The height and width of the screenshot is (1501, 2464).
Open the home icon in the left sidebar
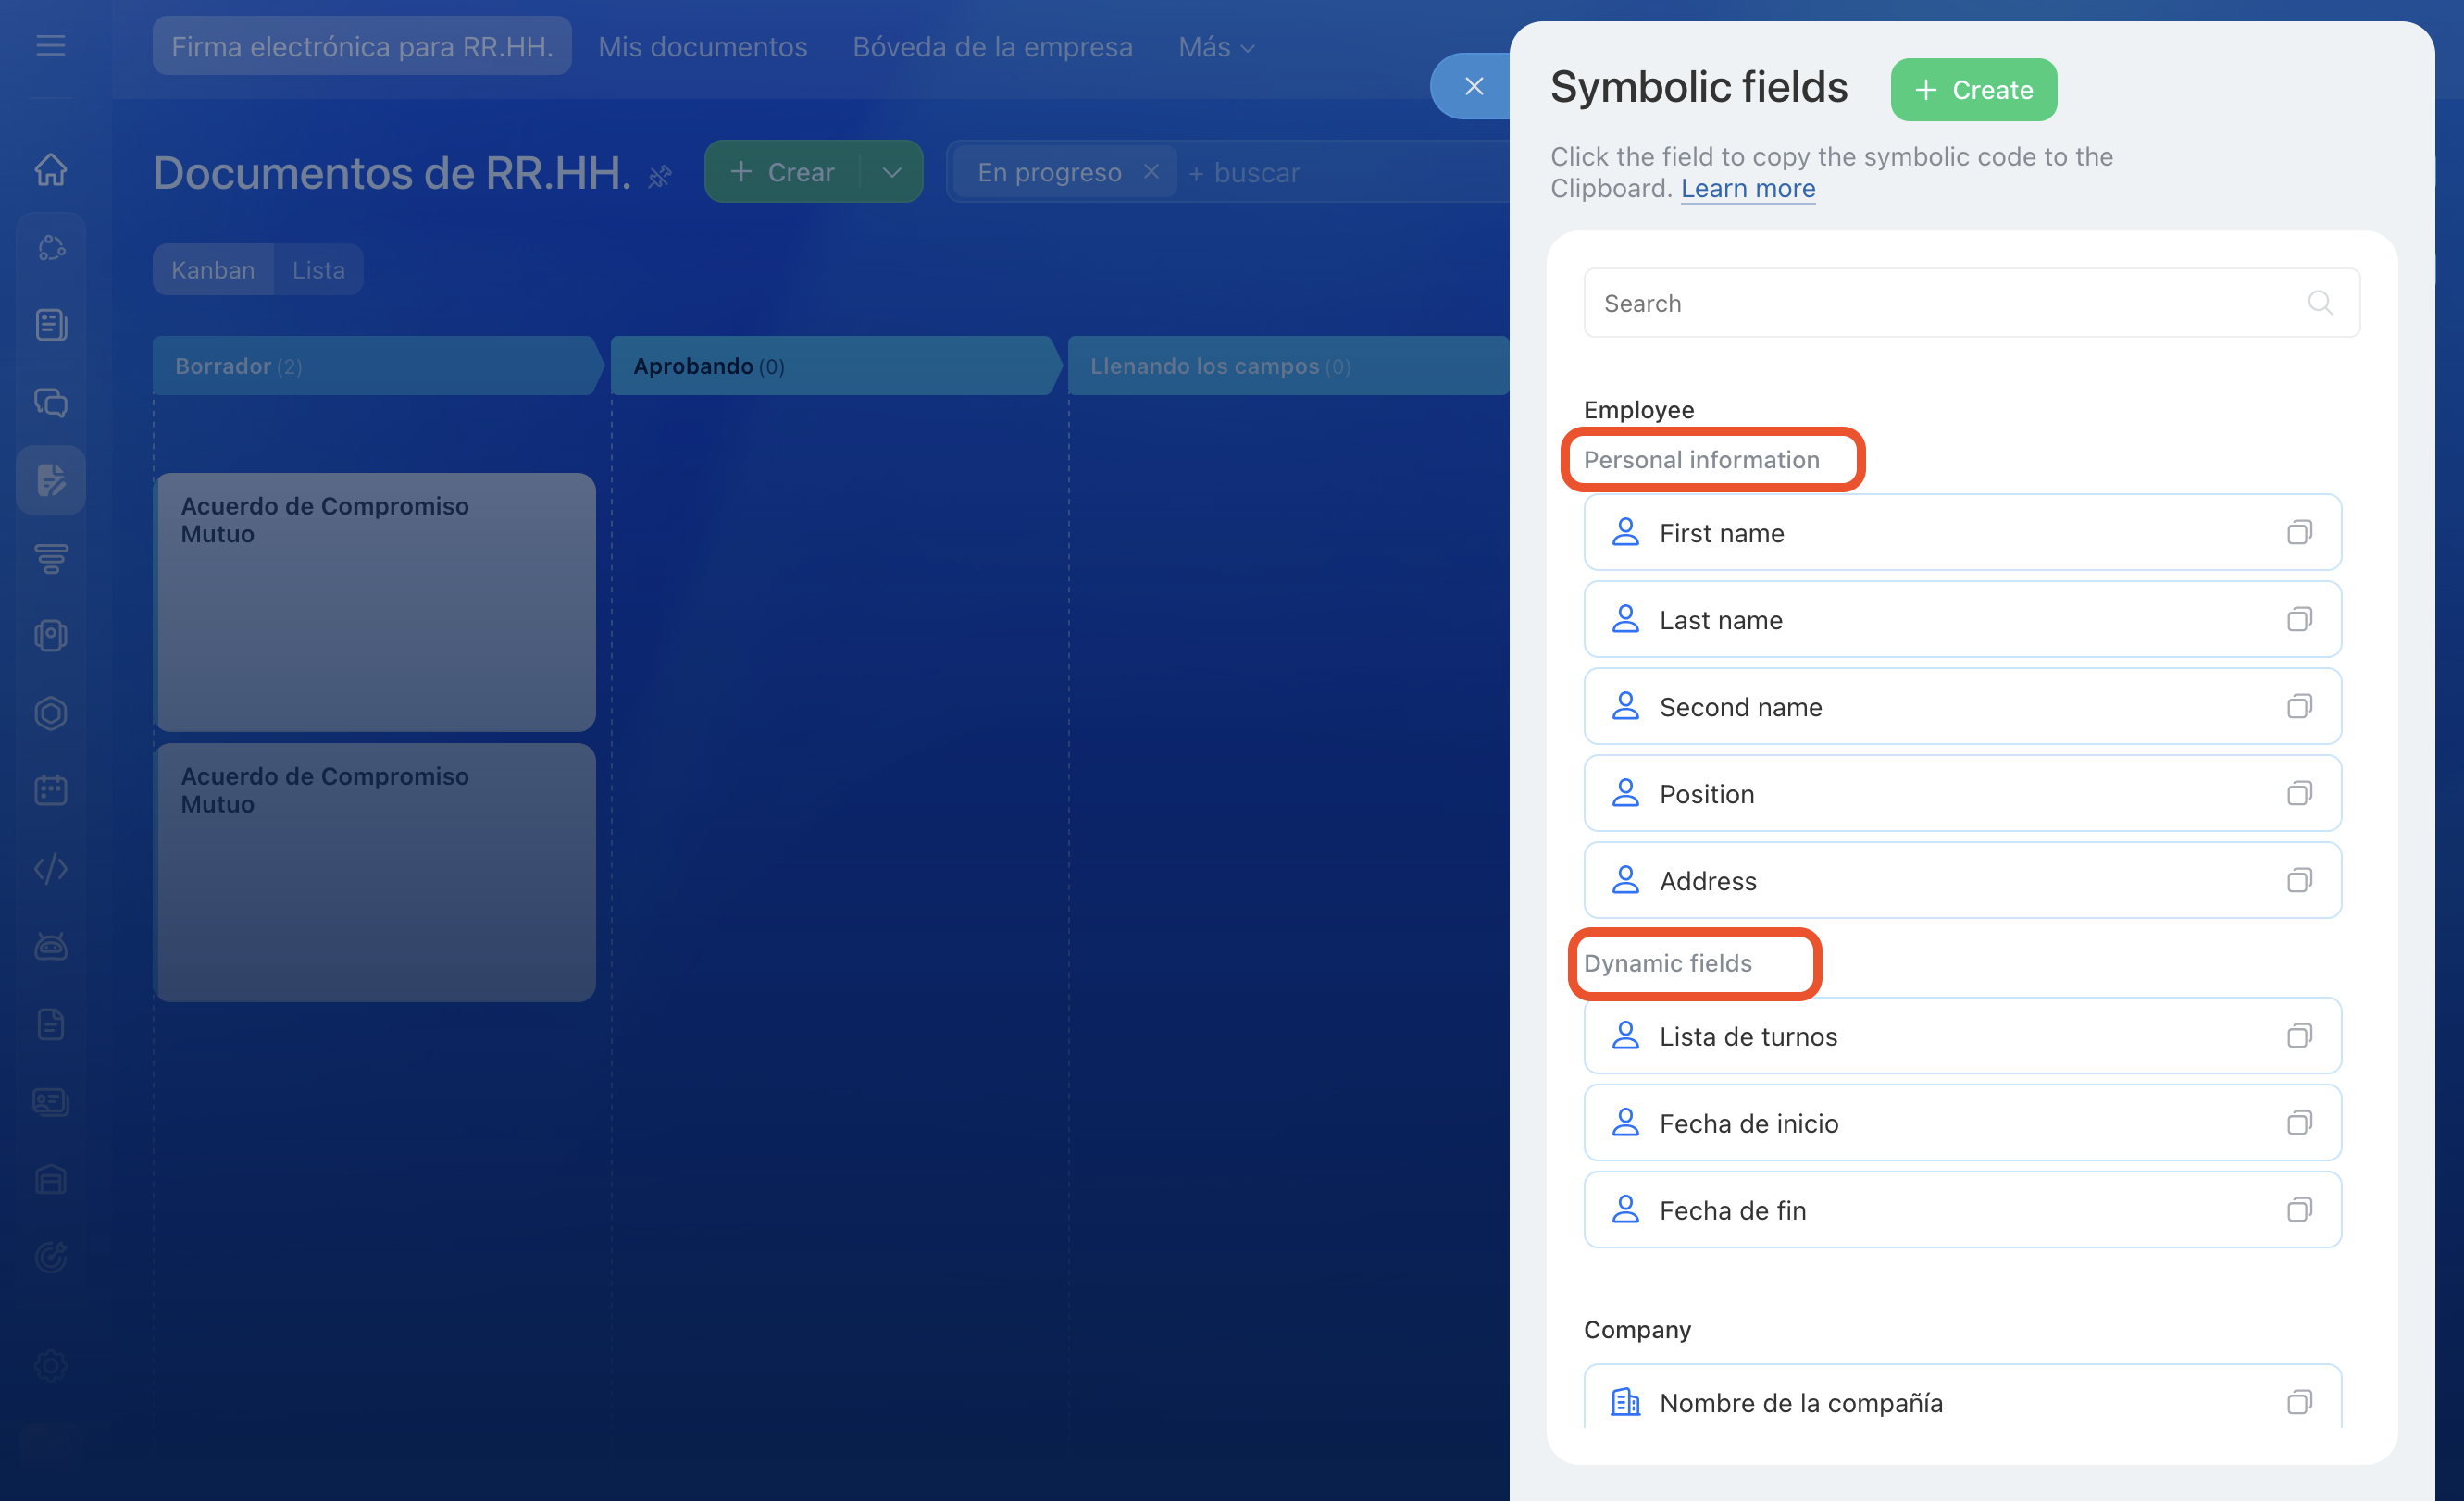51,169
